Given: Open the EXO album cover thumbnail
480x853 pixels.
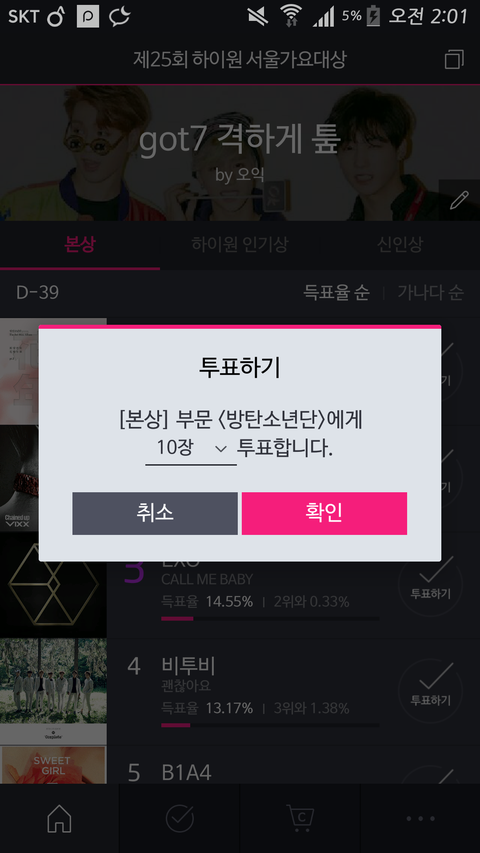Looking at the screenshot, I should (x=53, y=585).
